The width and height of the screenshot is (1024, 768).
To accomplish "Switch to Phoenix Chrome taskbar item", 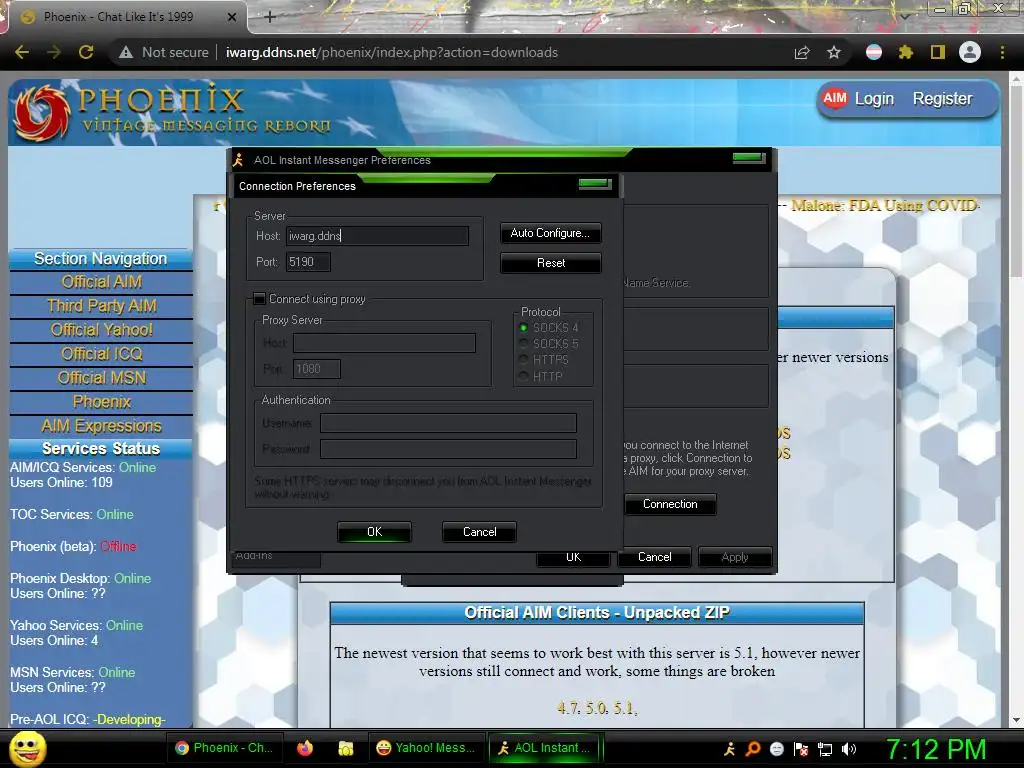I will click(224, 748).
